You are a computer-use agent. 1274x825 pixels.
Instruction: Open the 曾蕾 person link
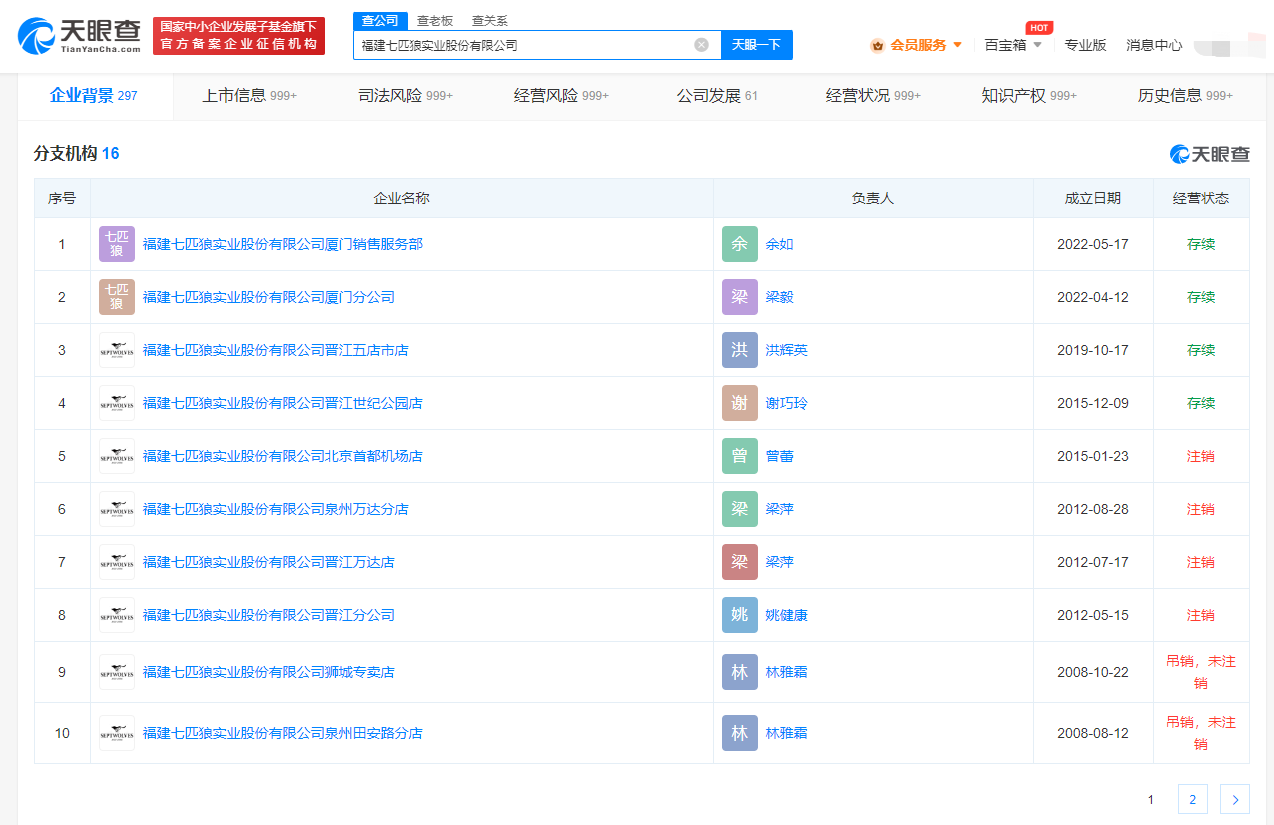click(x=780, y=456)
